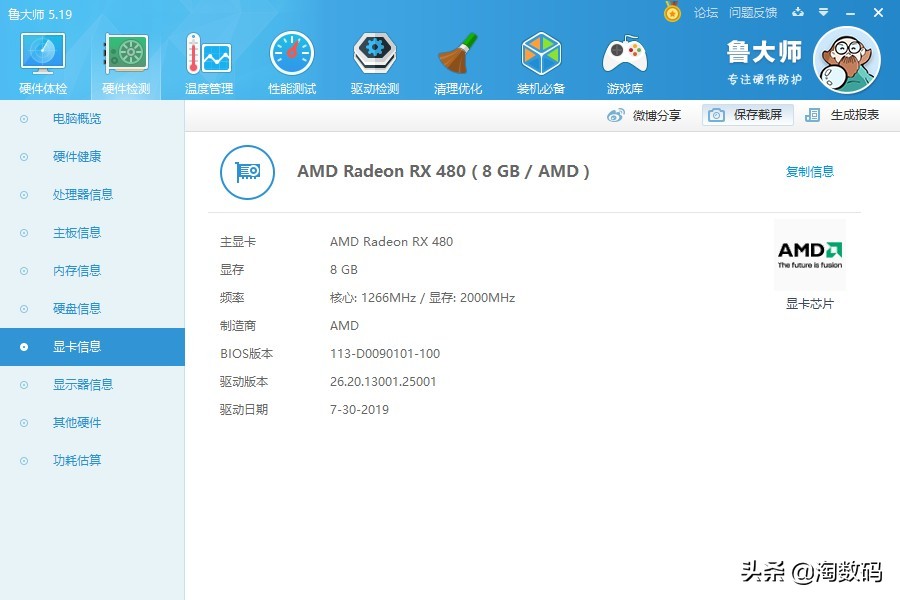The image size is (900, 600).
Task: Open the main menu dropdown in the title bar
Action: [x=822, y=13]
